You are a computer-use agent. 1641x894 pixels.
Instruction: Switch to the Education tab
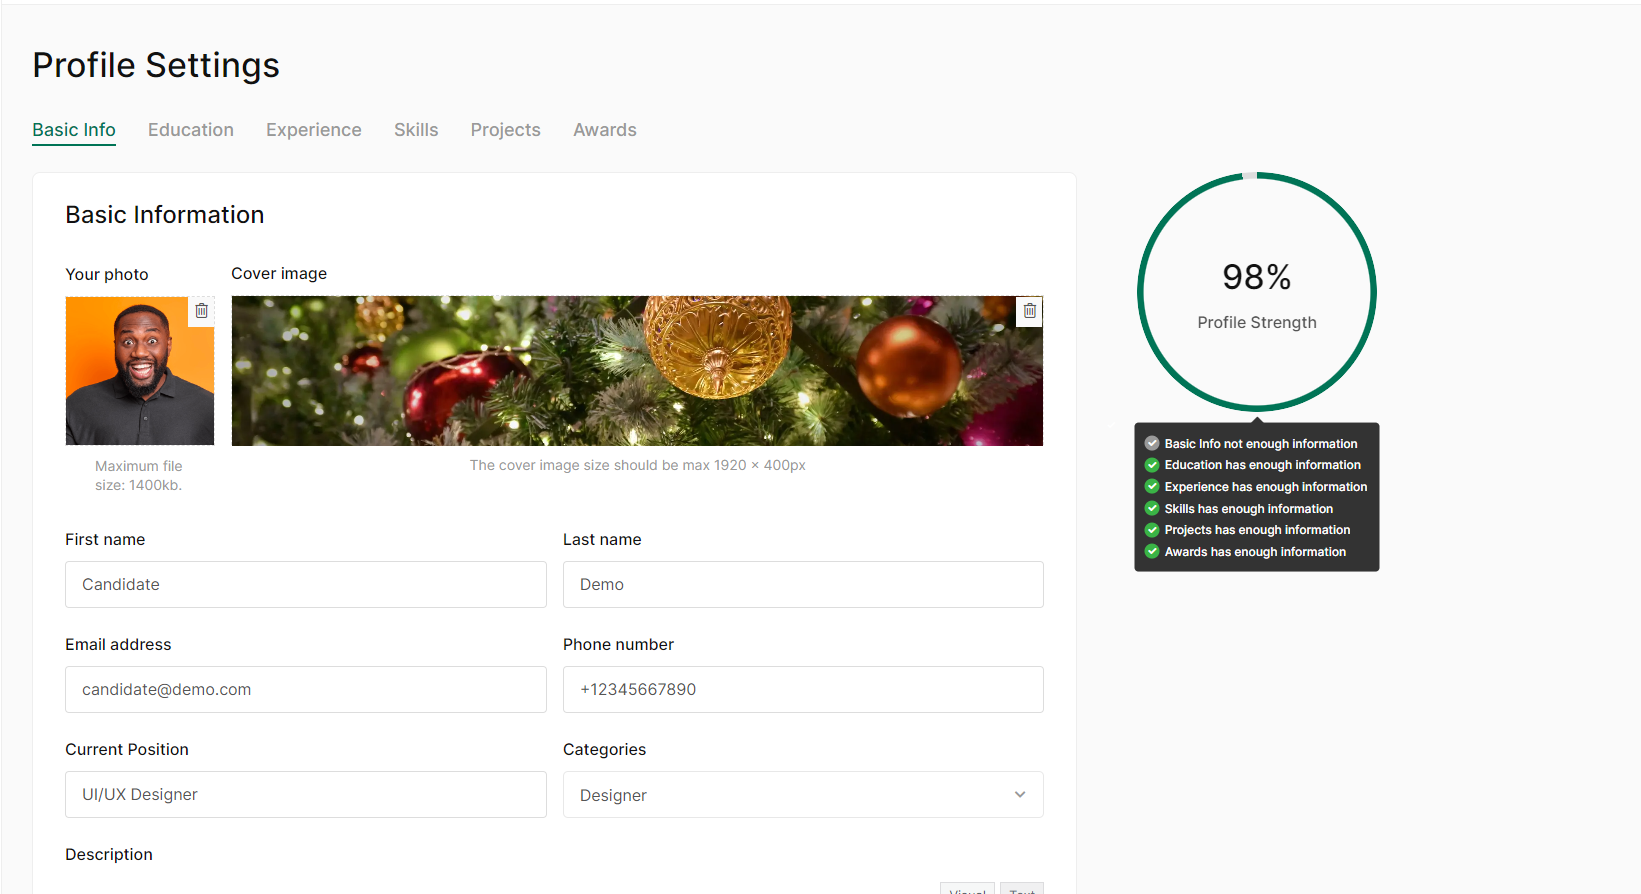190,130
